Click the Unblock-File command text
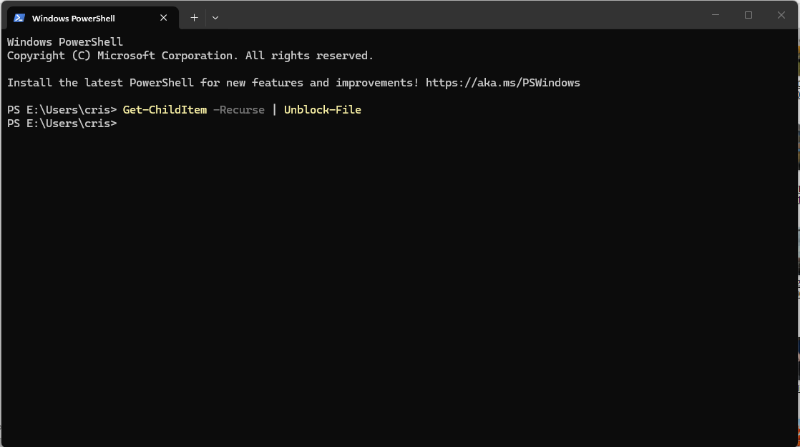This screenshot has width=800, height=447. click(x=322, y=110)
